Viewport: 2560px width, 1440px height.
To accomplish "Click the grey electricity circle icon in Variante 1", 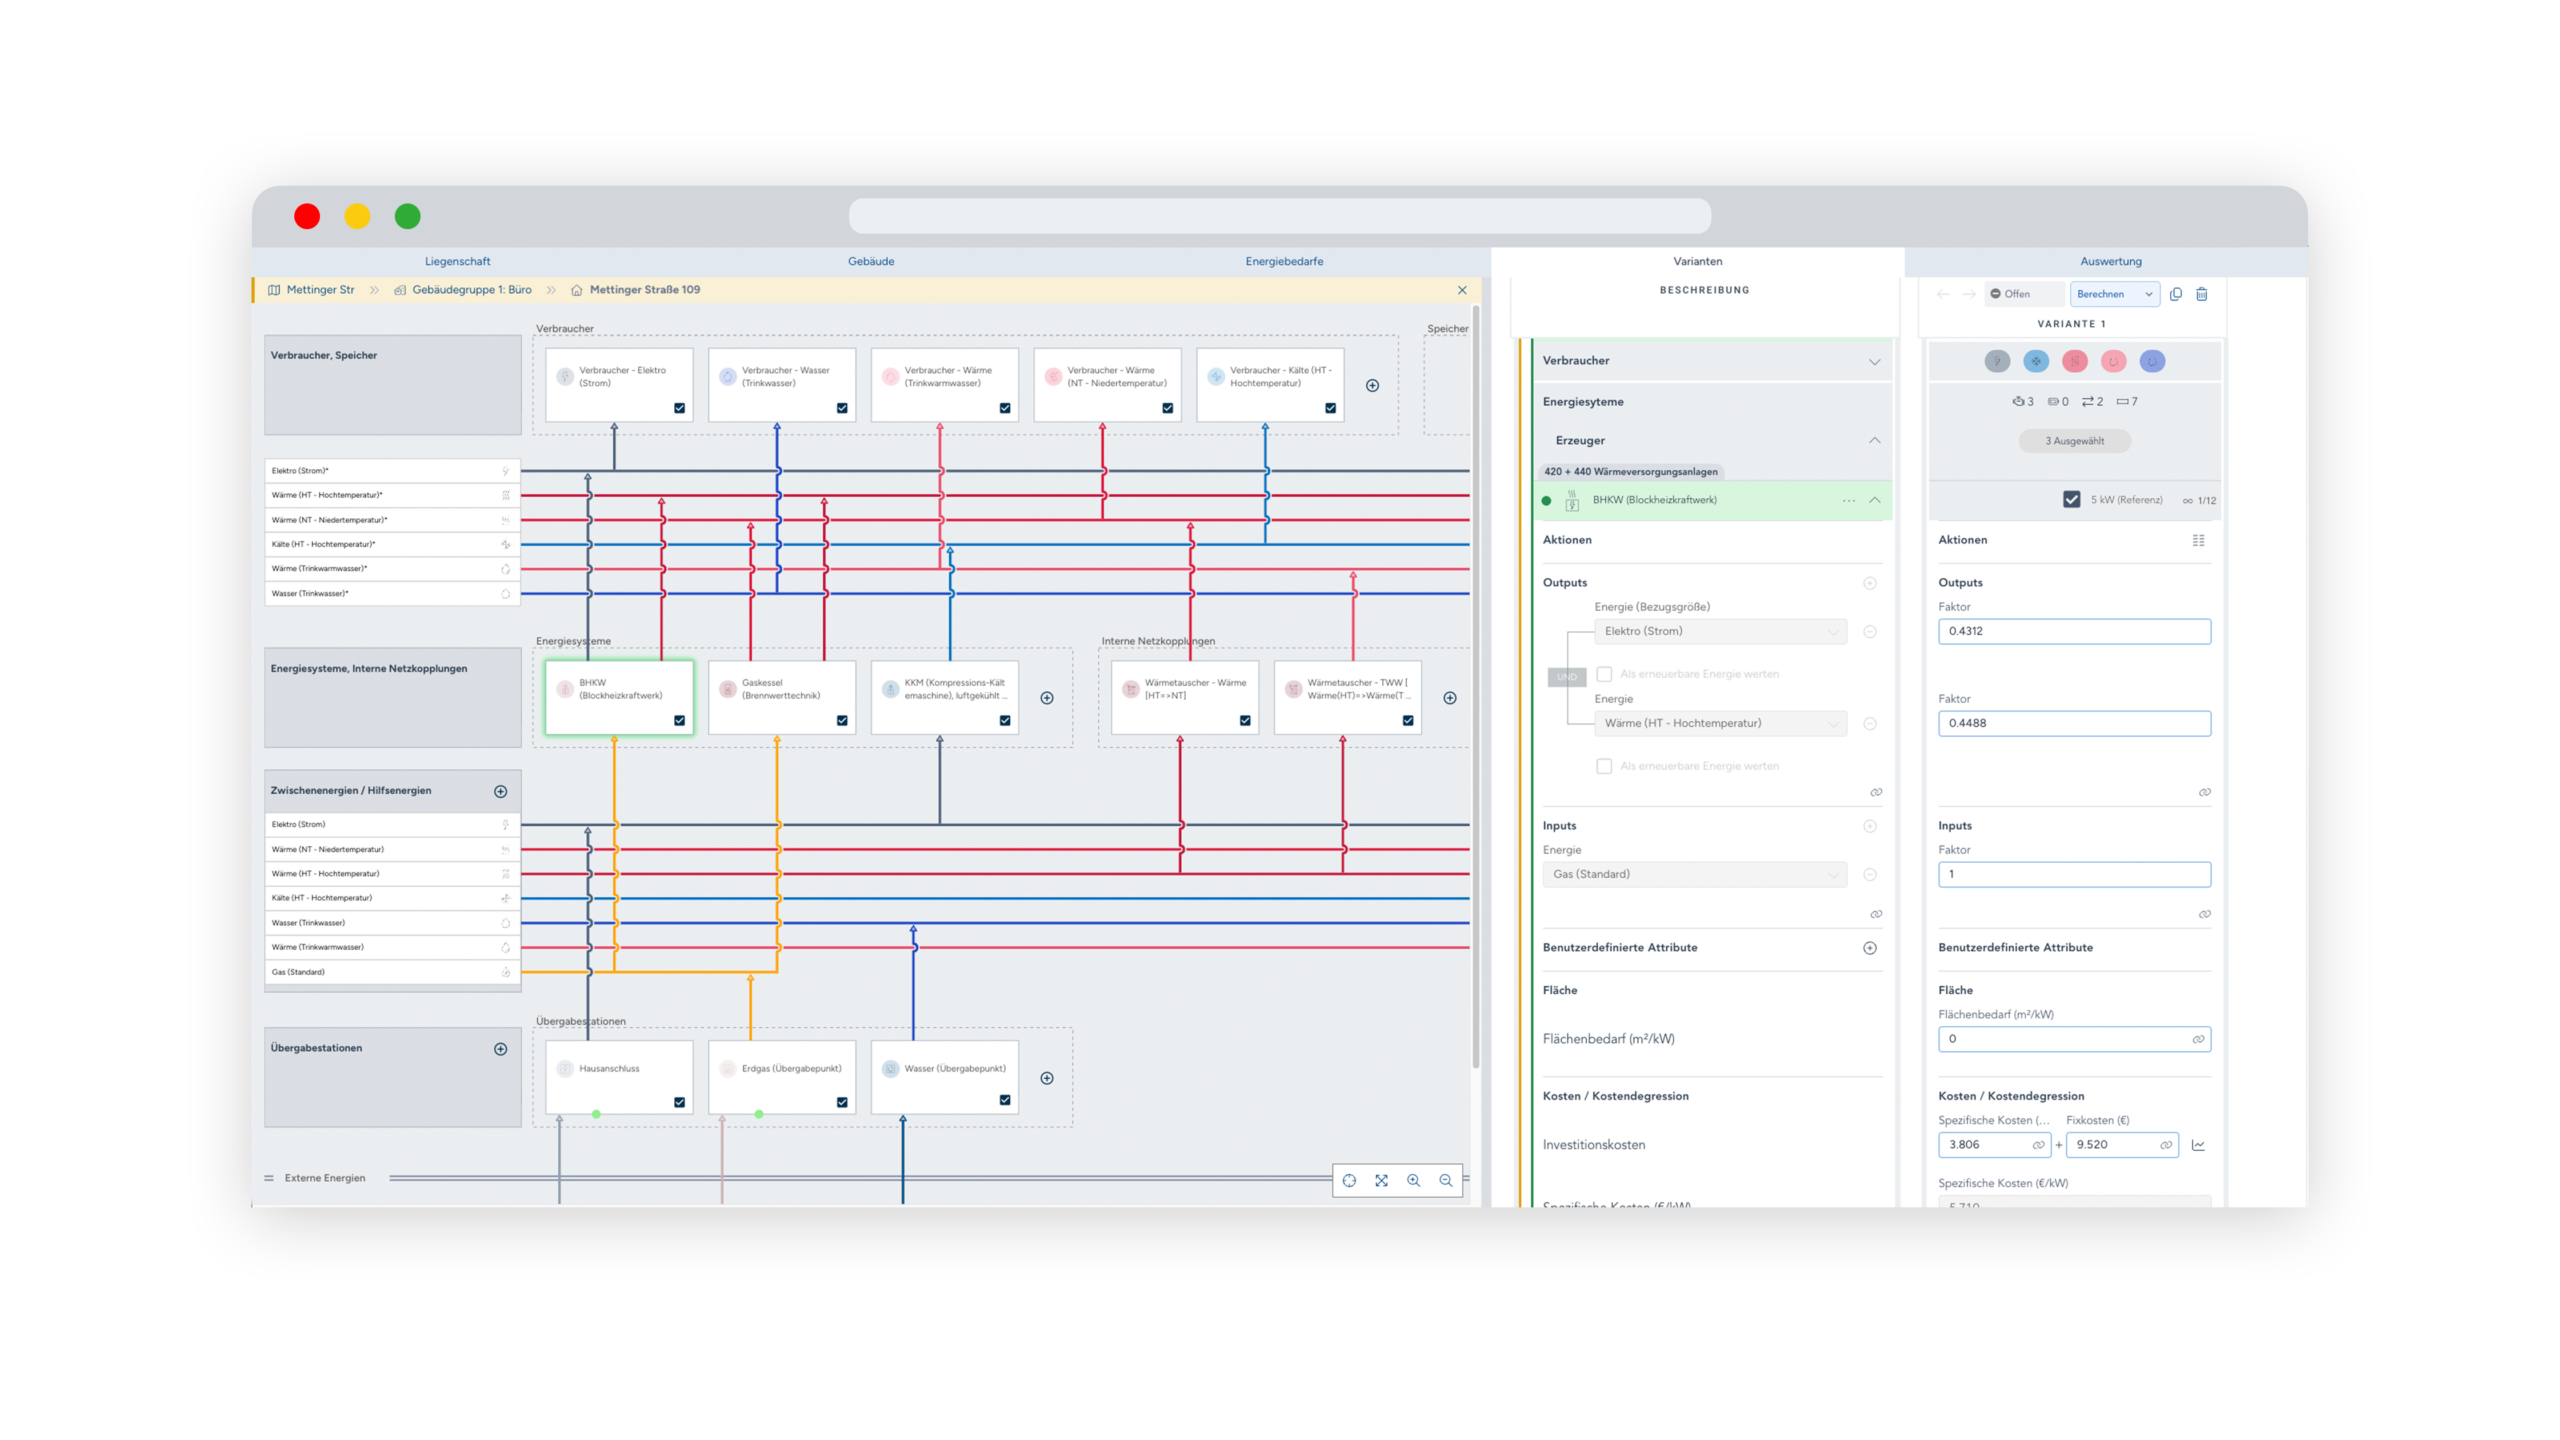I will click(1997, 361).
